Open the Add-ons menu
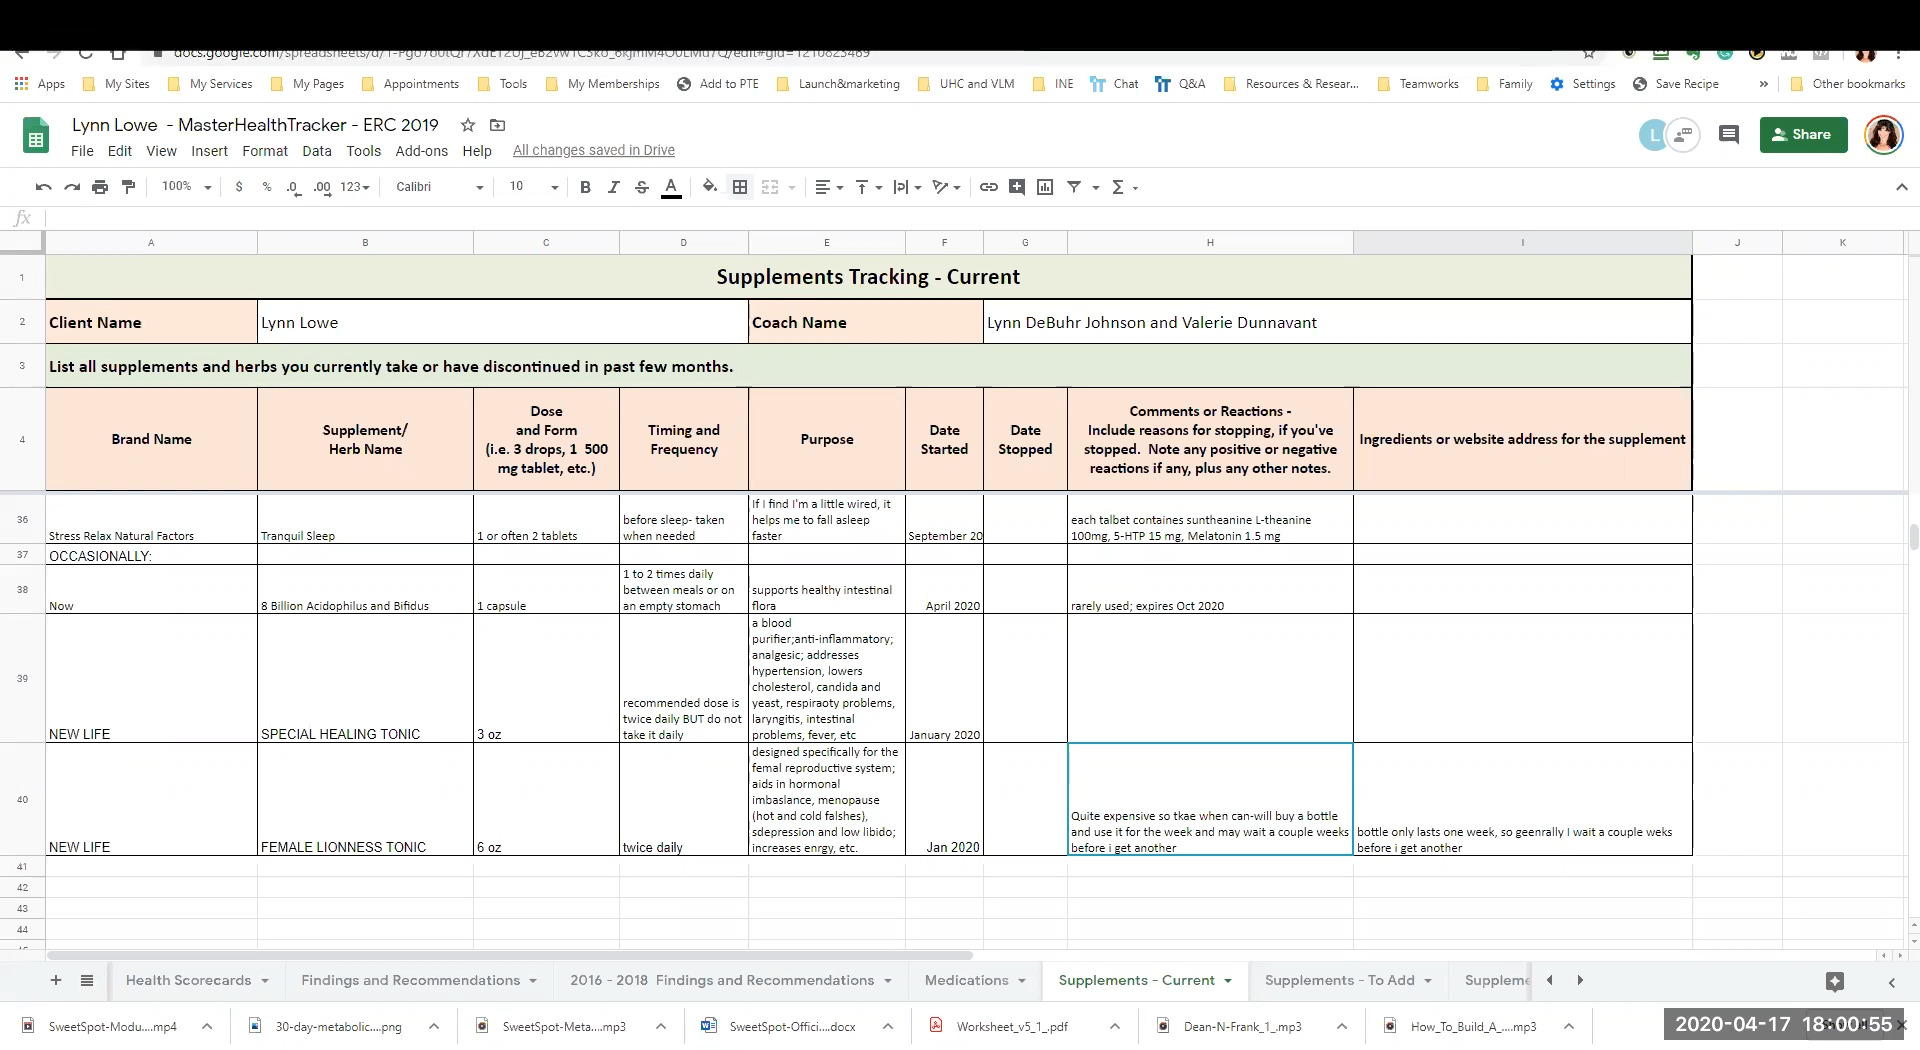 (x=421, y=151)
